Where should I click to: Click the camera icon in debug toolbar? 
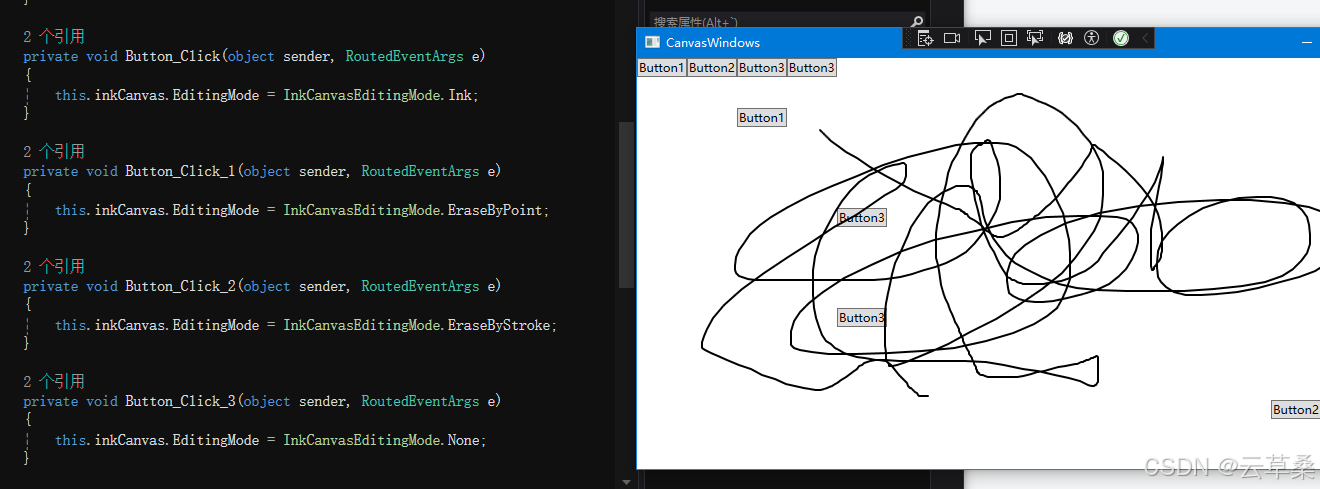coord(952,38)
